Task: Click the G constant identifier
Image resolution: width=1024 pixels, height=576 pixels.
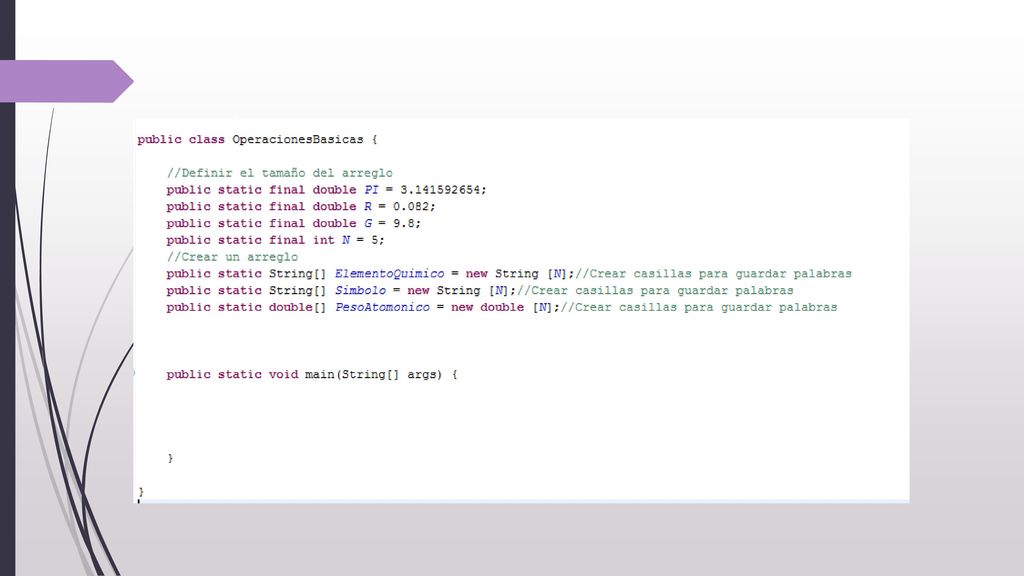Action: (368, 223)
